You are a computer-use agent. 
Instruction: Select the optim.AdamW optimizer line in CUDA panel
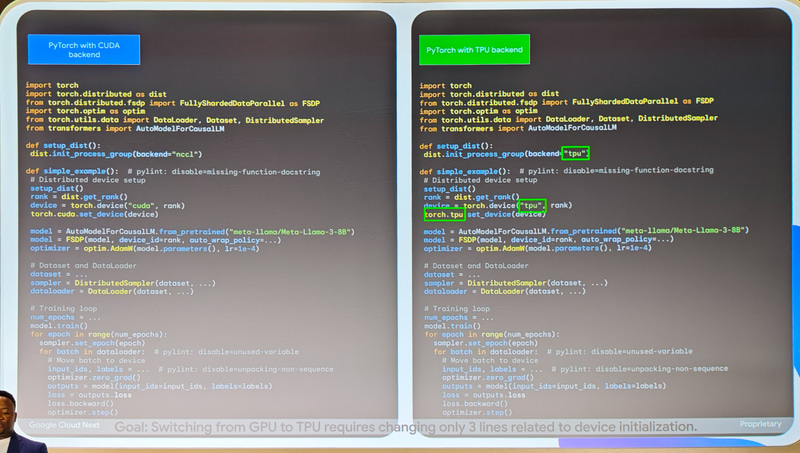click(145, 248)
